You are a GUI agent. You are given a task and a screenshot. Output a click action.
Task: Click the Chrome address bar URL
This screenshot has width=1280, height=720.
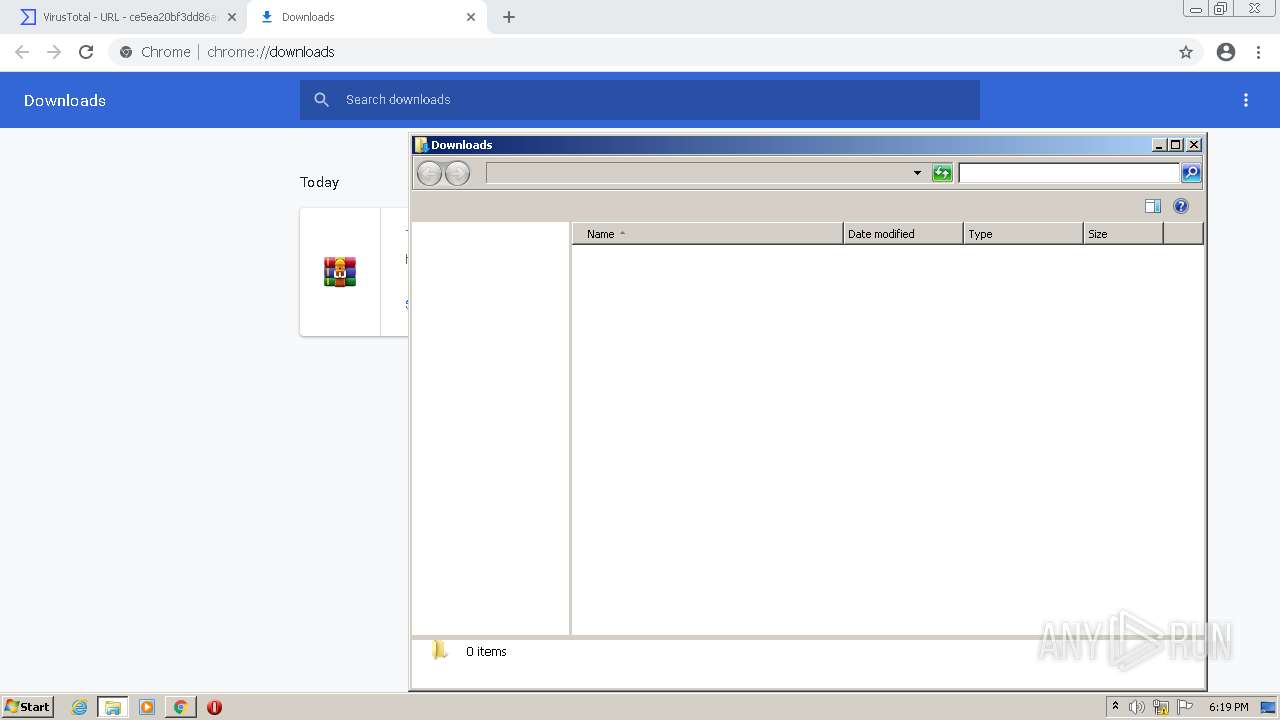[x=271, y=52]
